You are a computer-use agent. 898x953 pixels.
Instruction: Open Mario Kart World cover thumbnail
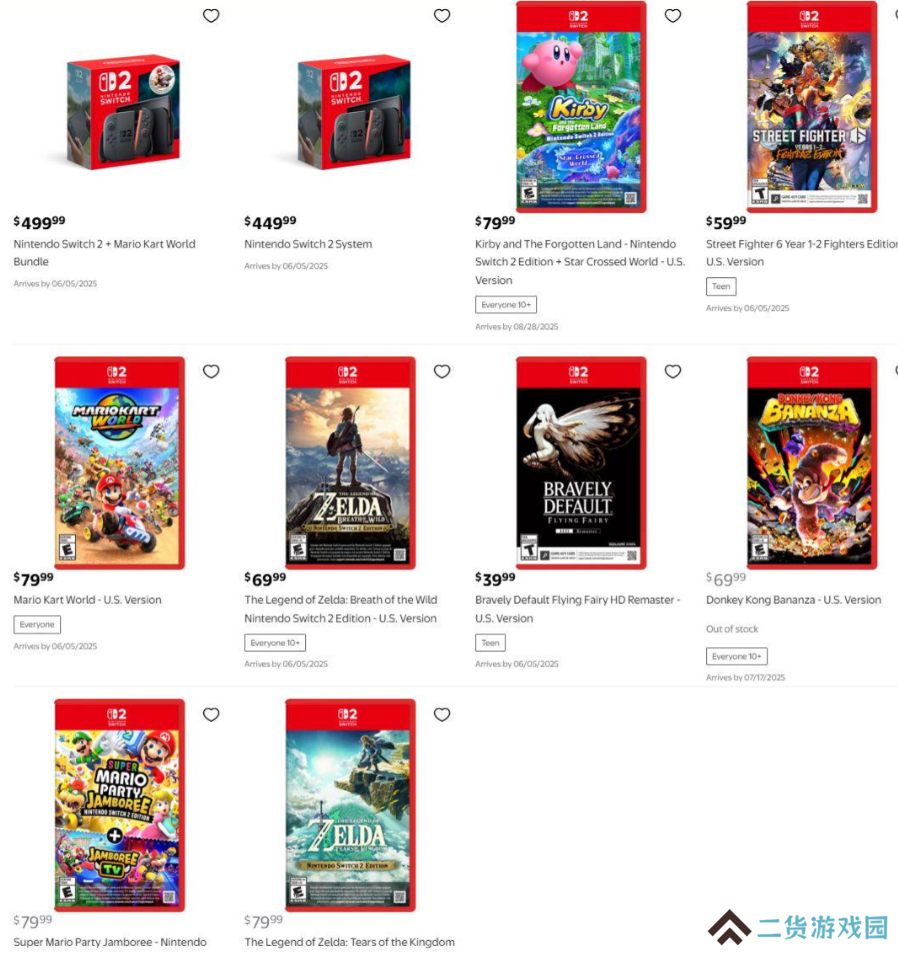[120, 463]
